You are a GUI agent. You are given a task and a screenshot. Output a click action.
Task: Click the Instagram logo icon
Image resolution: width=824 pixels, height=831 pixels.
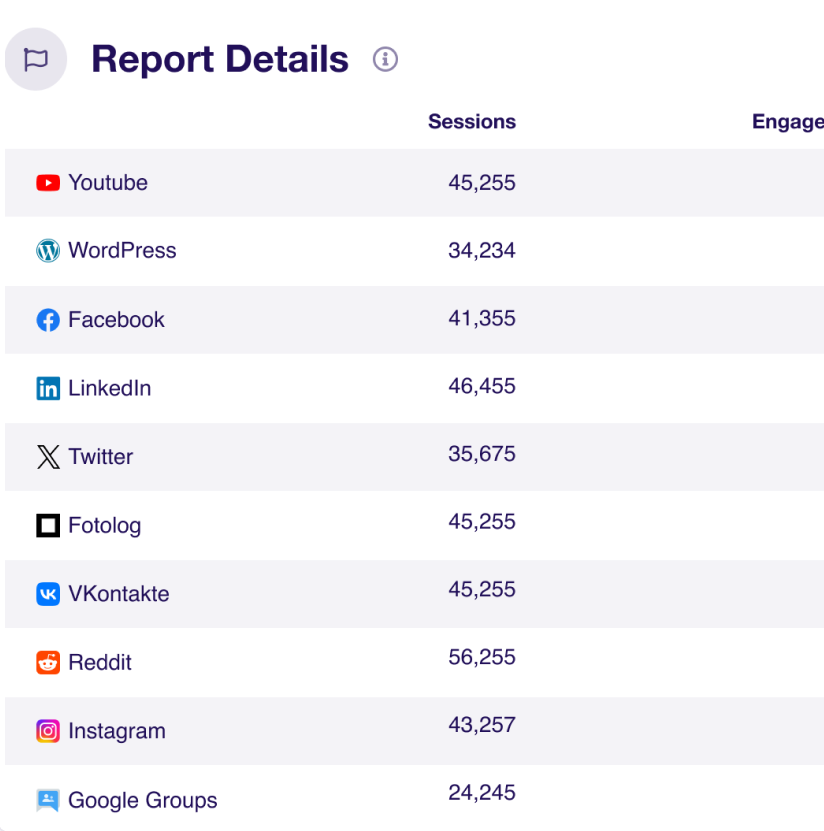point(48,731)
